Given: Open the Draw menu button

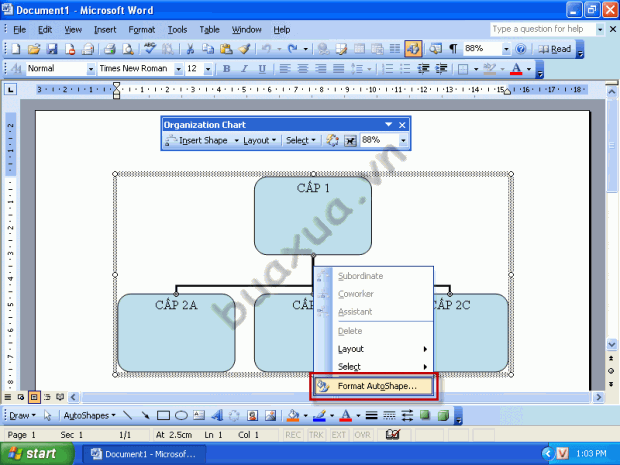Looking at the screenshot, I should tap(22, 416).
